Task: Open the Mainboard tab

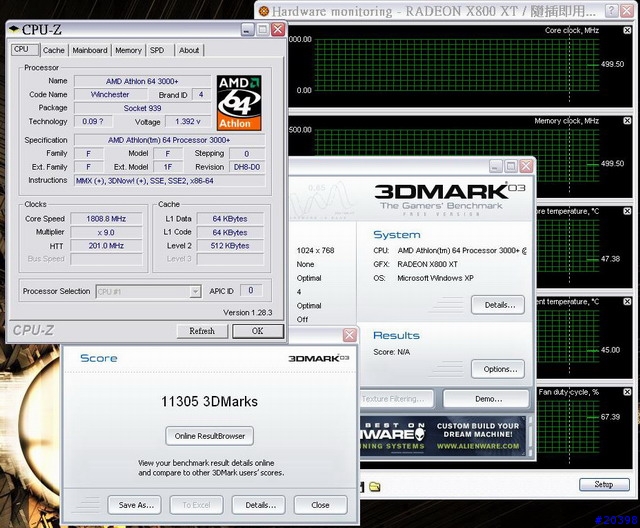Action: click(90, 50)
